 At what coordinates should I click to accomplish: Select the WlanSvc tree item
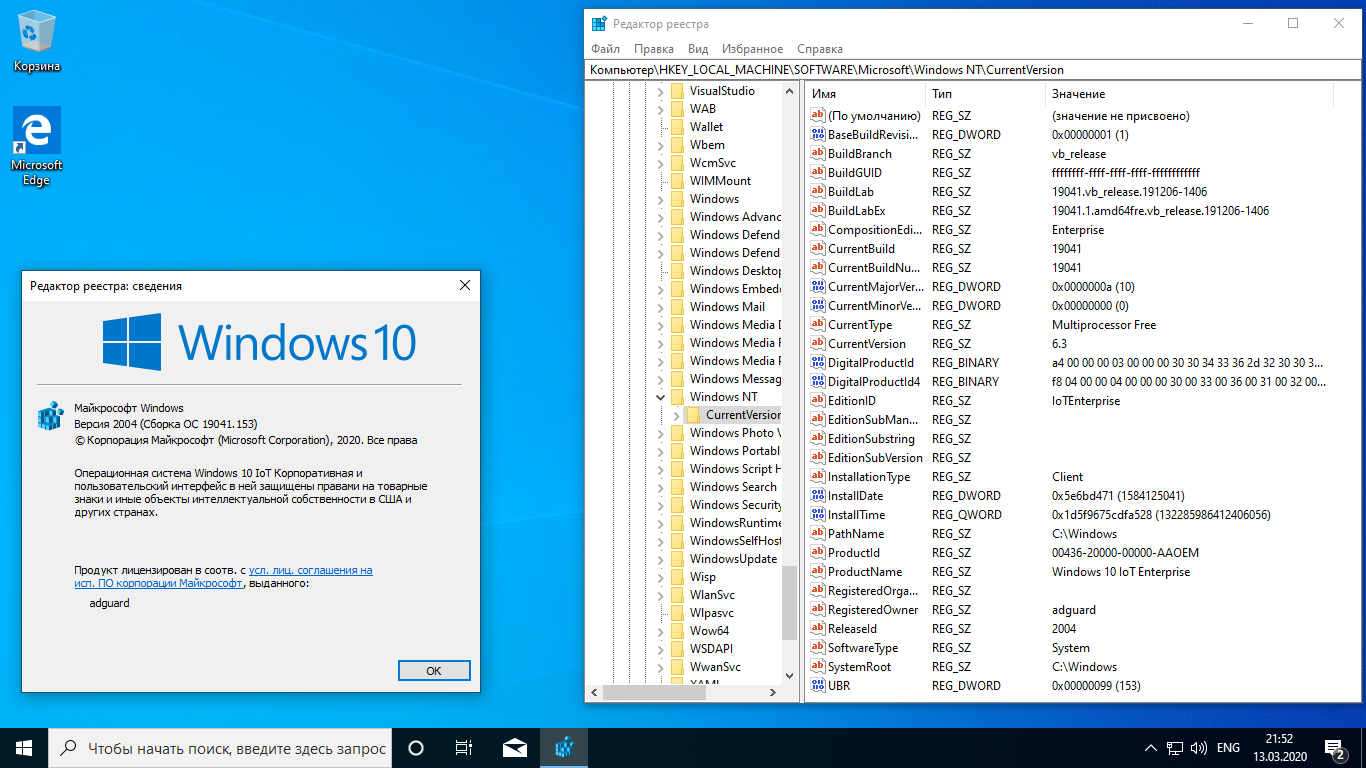click(x=712, y=595)
